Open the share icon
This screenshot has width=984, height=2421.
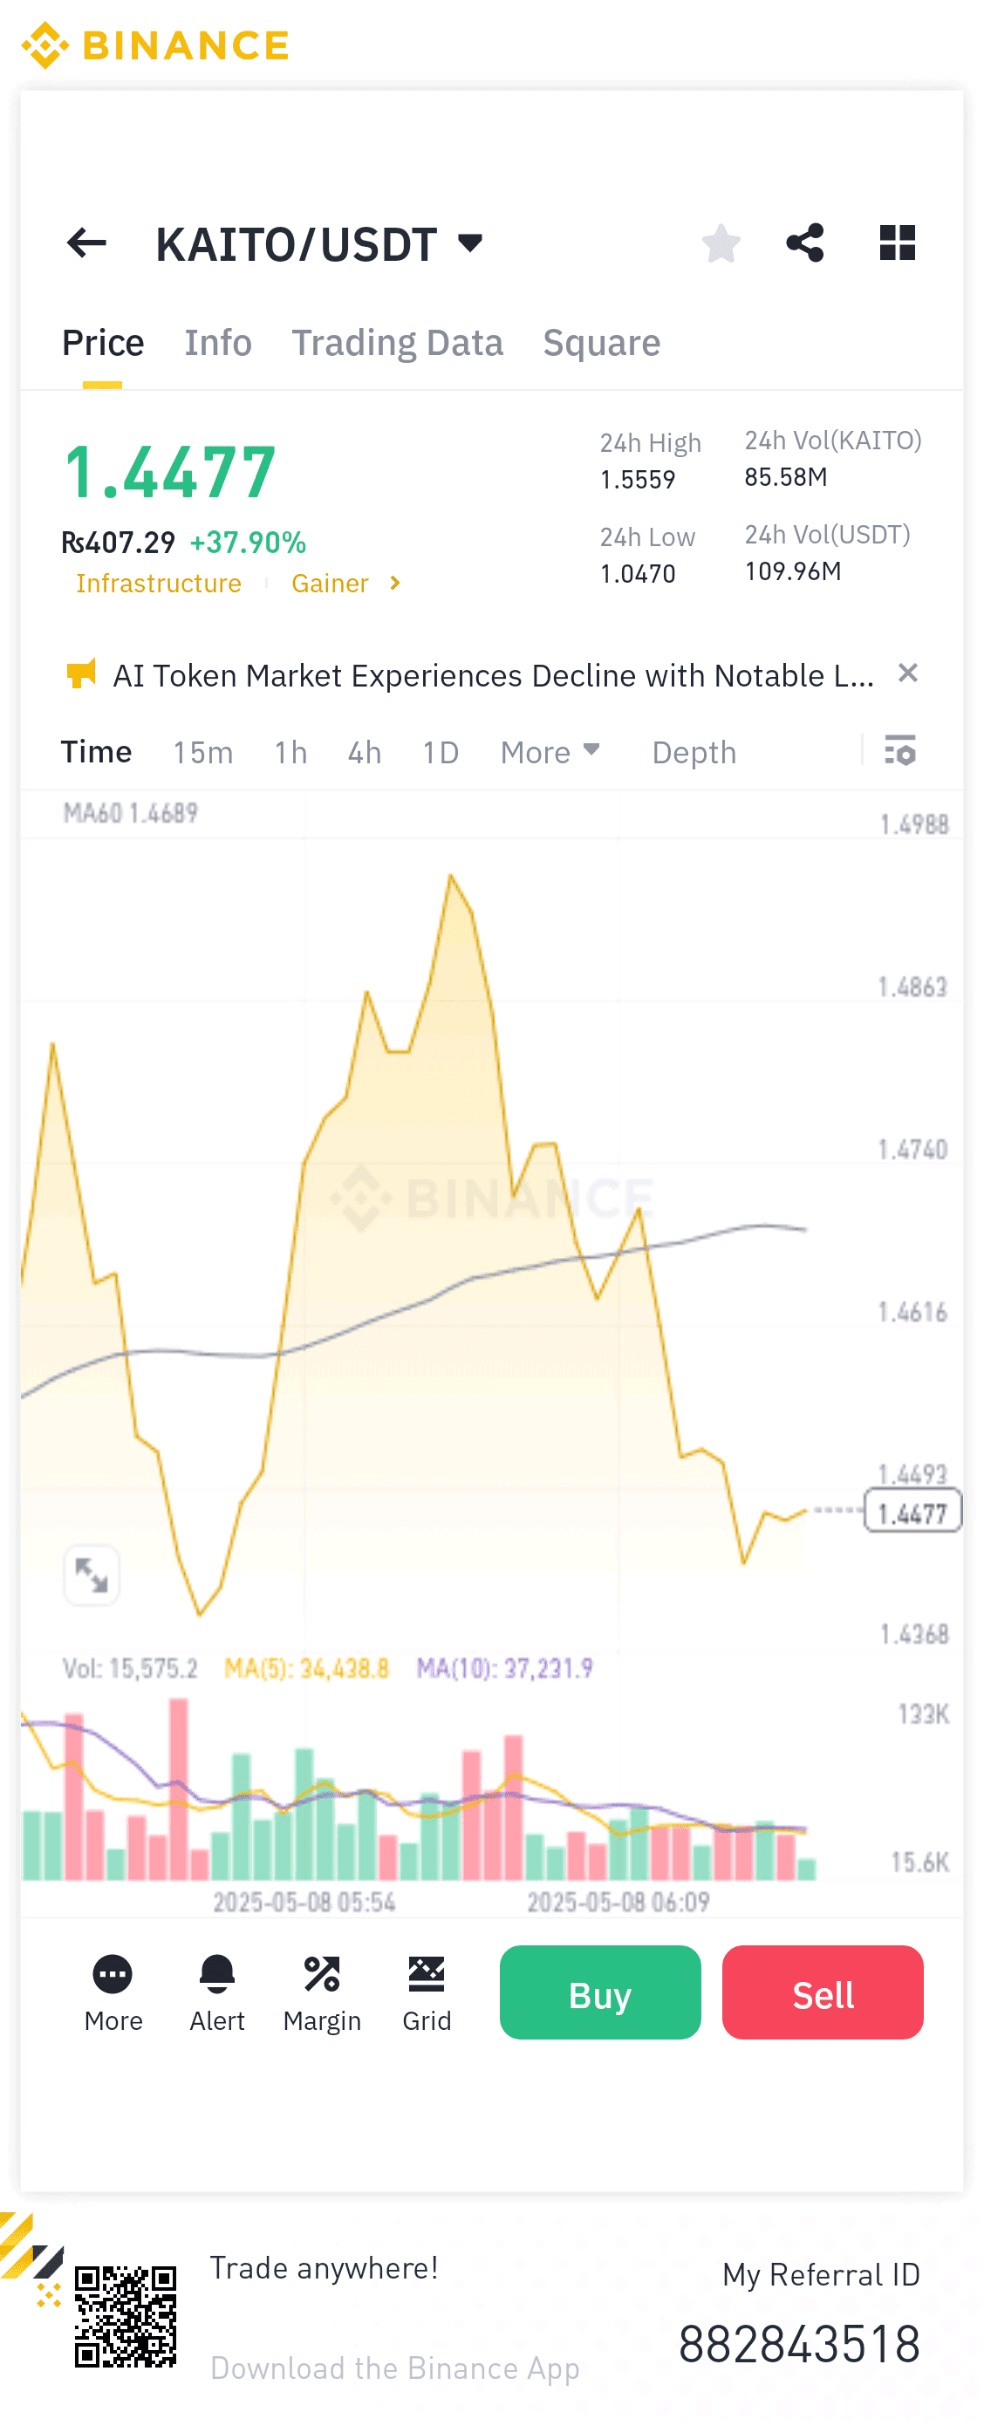[805, 243]
